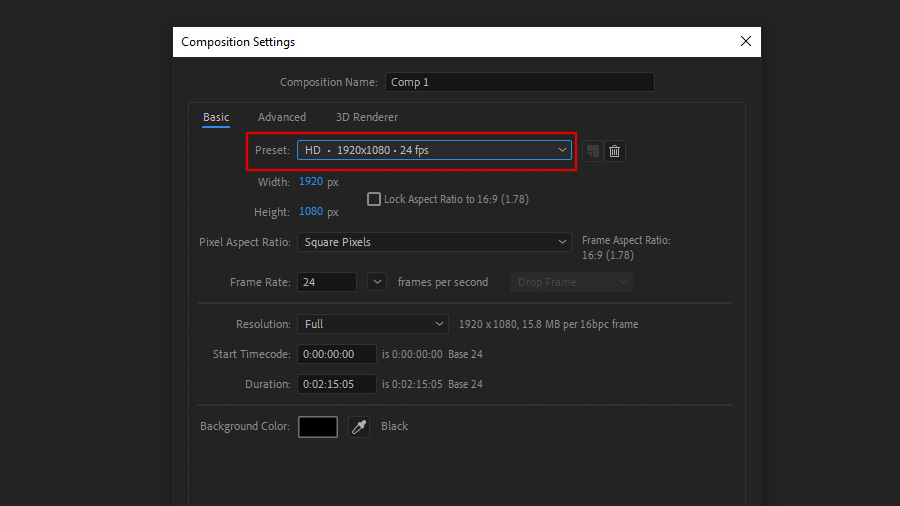The width and height of the screenshot is (900, 506).
Task: Expand the Pixel Aspect Ratio dropdown
Action: click(x=434, y=242)
